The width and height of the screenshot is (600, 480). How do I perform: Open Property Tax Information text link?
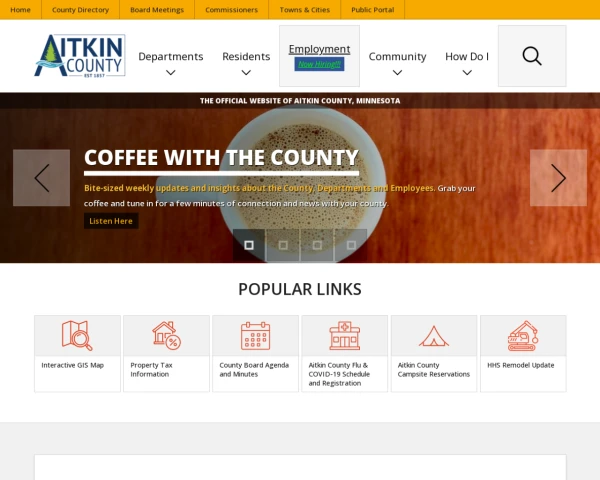point(152,370)
